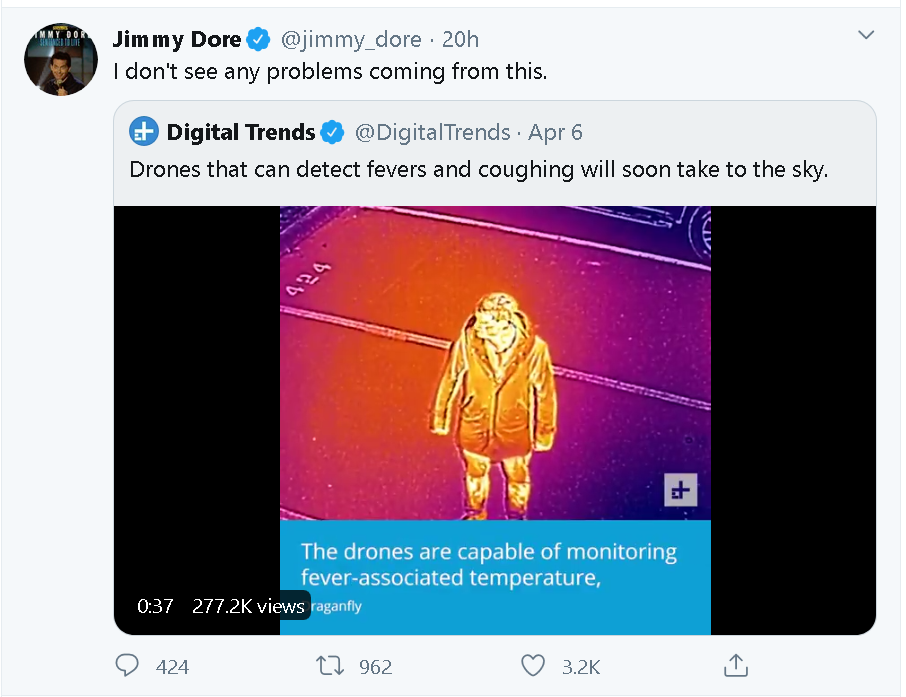Click Digital Trends' blue verified badge
Viewport: 906px width, 697px height.
[332, 132]
